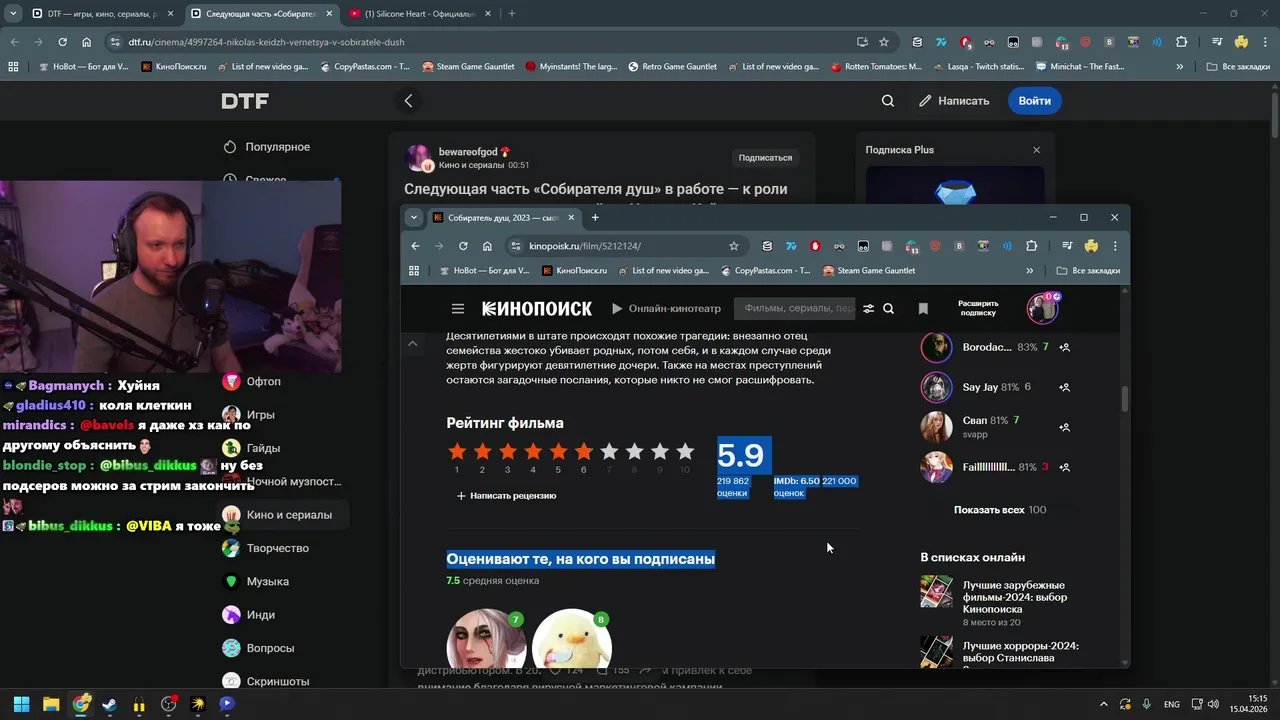The image size is (1280, 720).
Task: Follow user Borodac... with add-person icon
Action: [1065, 347]
